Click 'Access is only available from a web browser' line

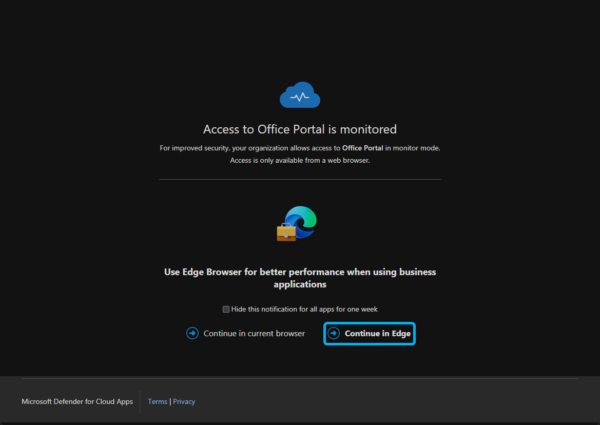coord(300,160)
